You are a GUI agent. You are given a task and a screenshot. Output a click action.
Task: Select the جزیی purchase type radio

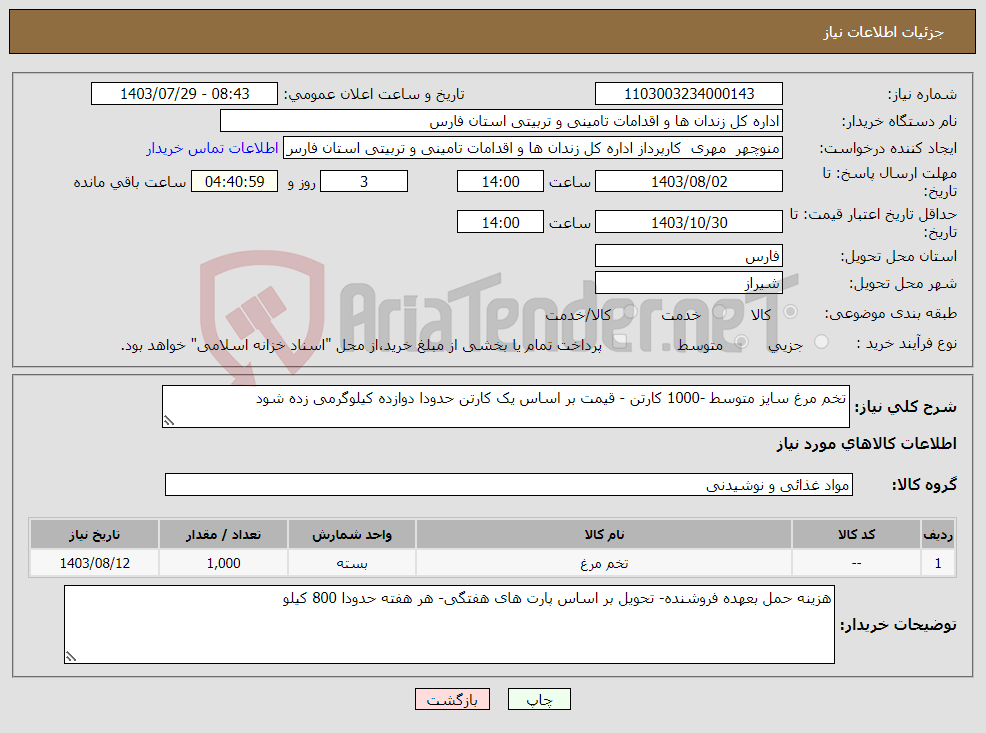click(x=821, y=341)
